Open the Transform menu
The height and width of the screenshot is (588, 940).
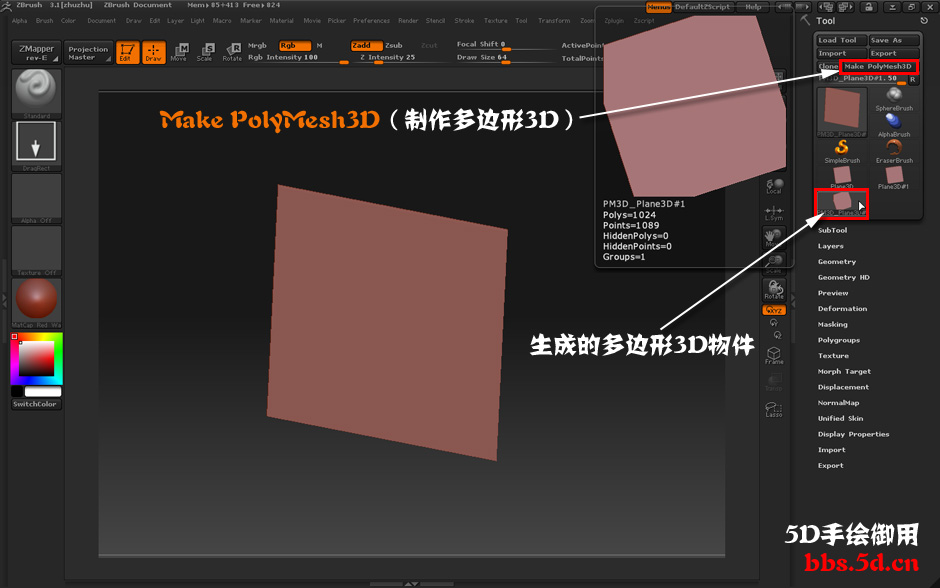coord(554,20)
